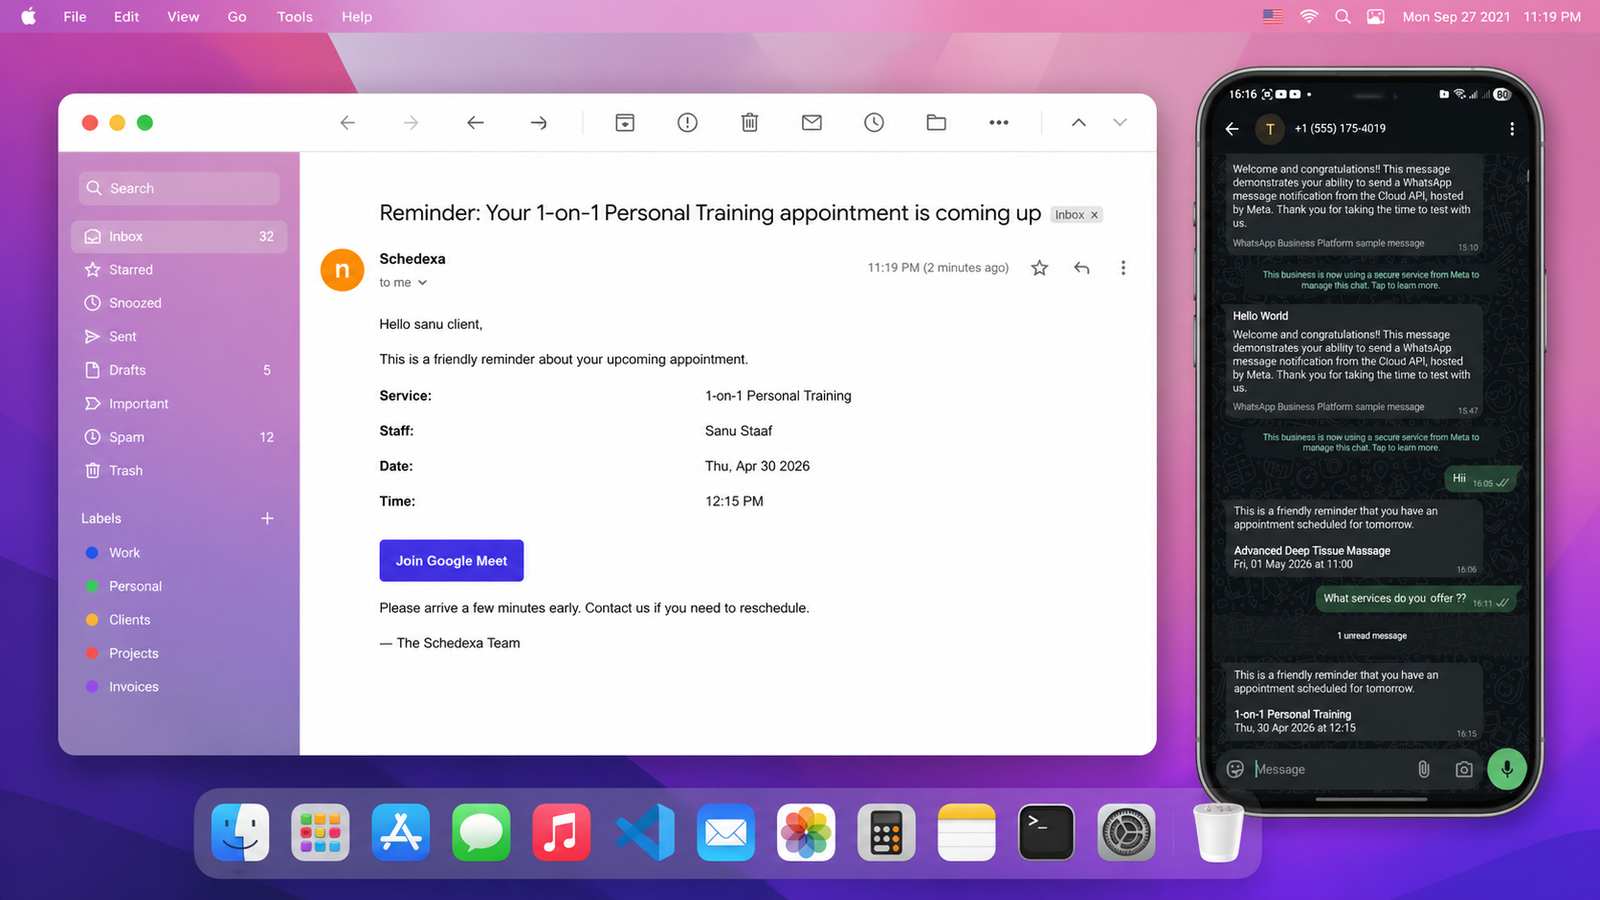Click the Wi-Fi status icon in the menu bar

[1309, 17]
